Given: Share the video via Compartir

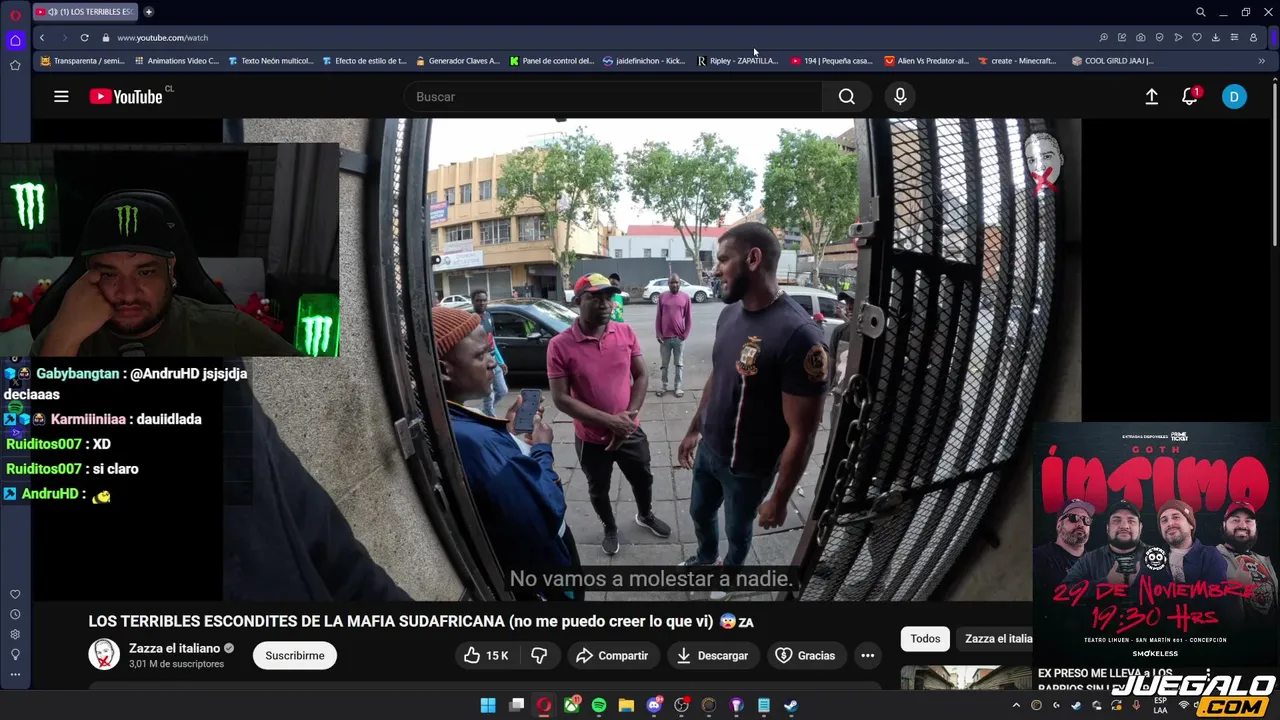Looking at the screenshot, I should [612, 655].
